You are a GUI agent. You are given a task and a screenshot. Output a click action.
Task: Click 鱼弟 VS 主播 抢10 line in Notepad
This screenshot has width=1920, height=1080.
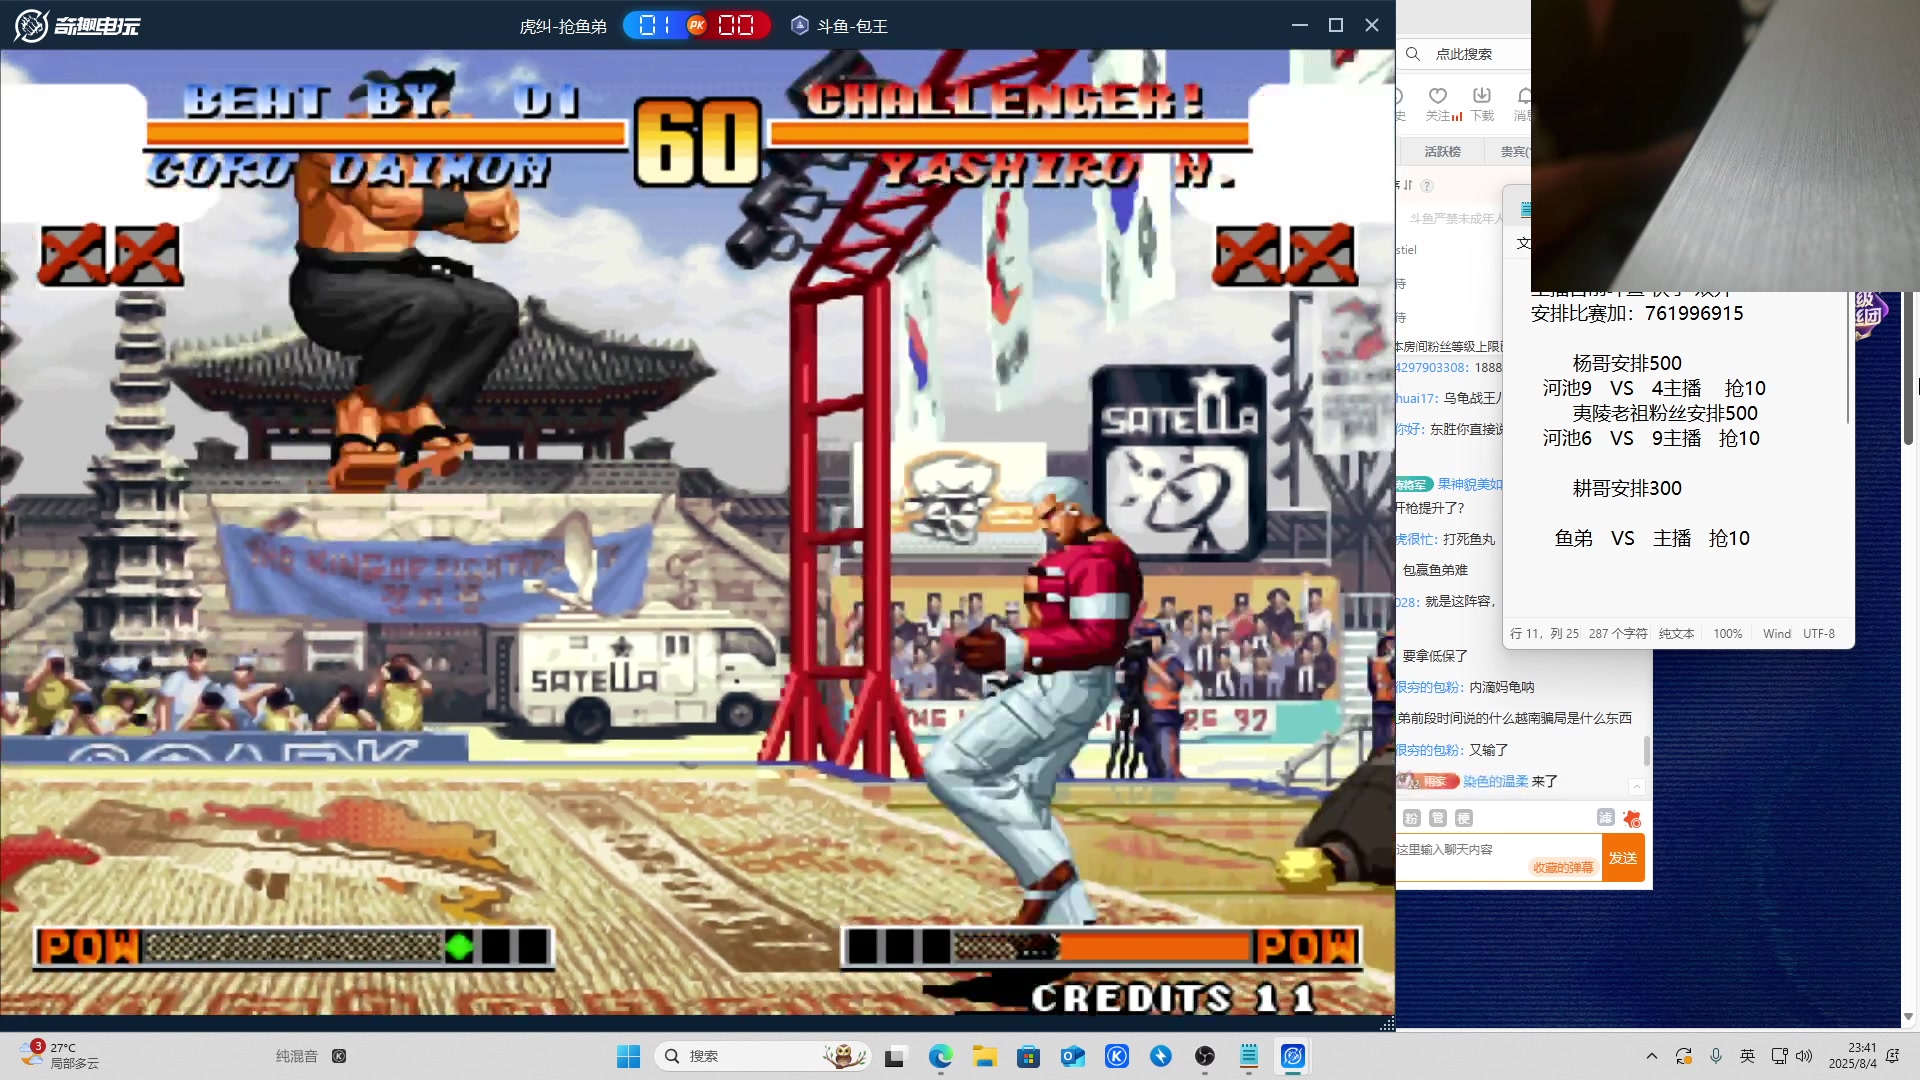(x=1652, y=538)
